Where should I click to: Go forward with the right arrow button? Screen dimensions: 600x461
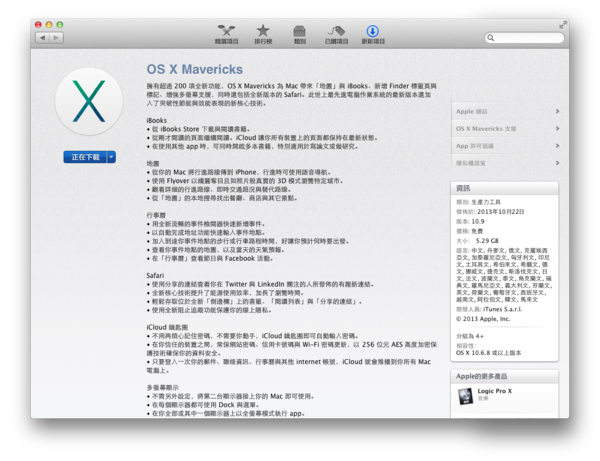[x=56, y=37]
